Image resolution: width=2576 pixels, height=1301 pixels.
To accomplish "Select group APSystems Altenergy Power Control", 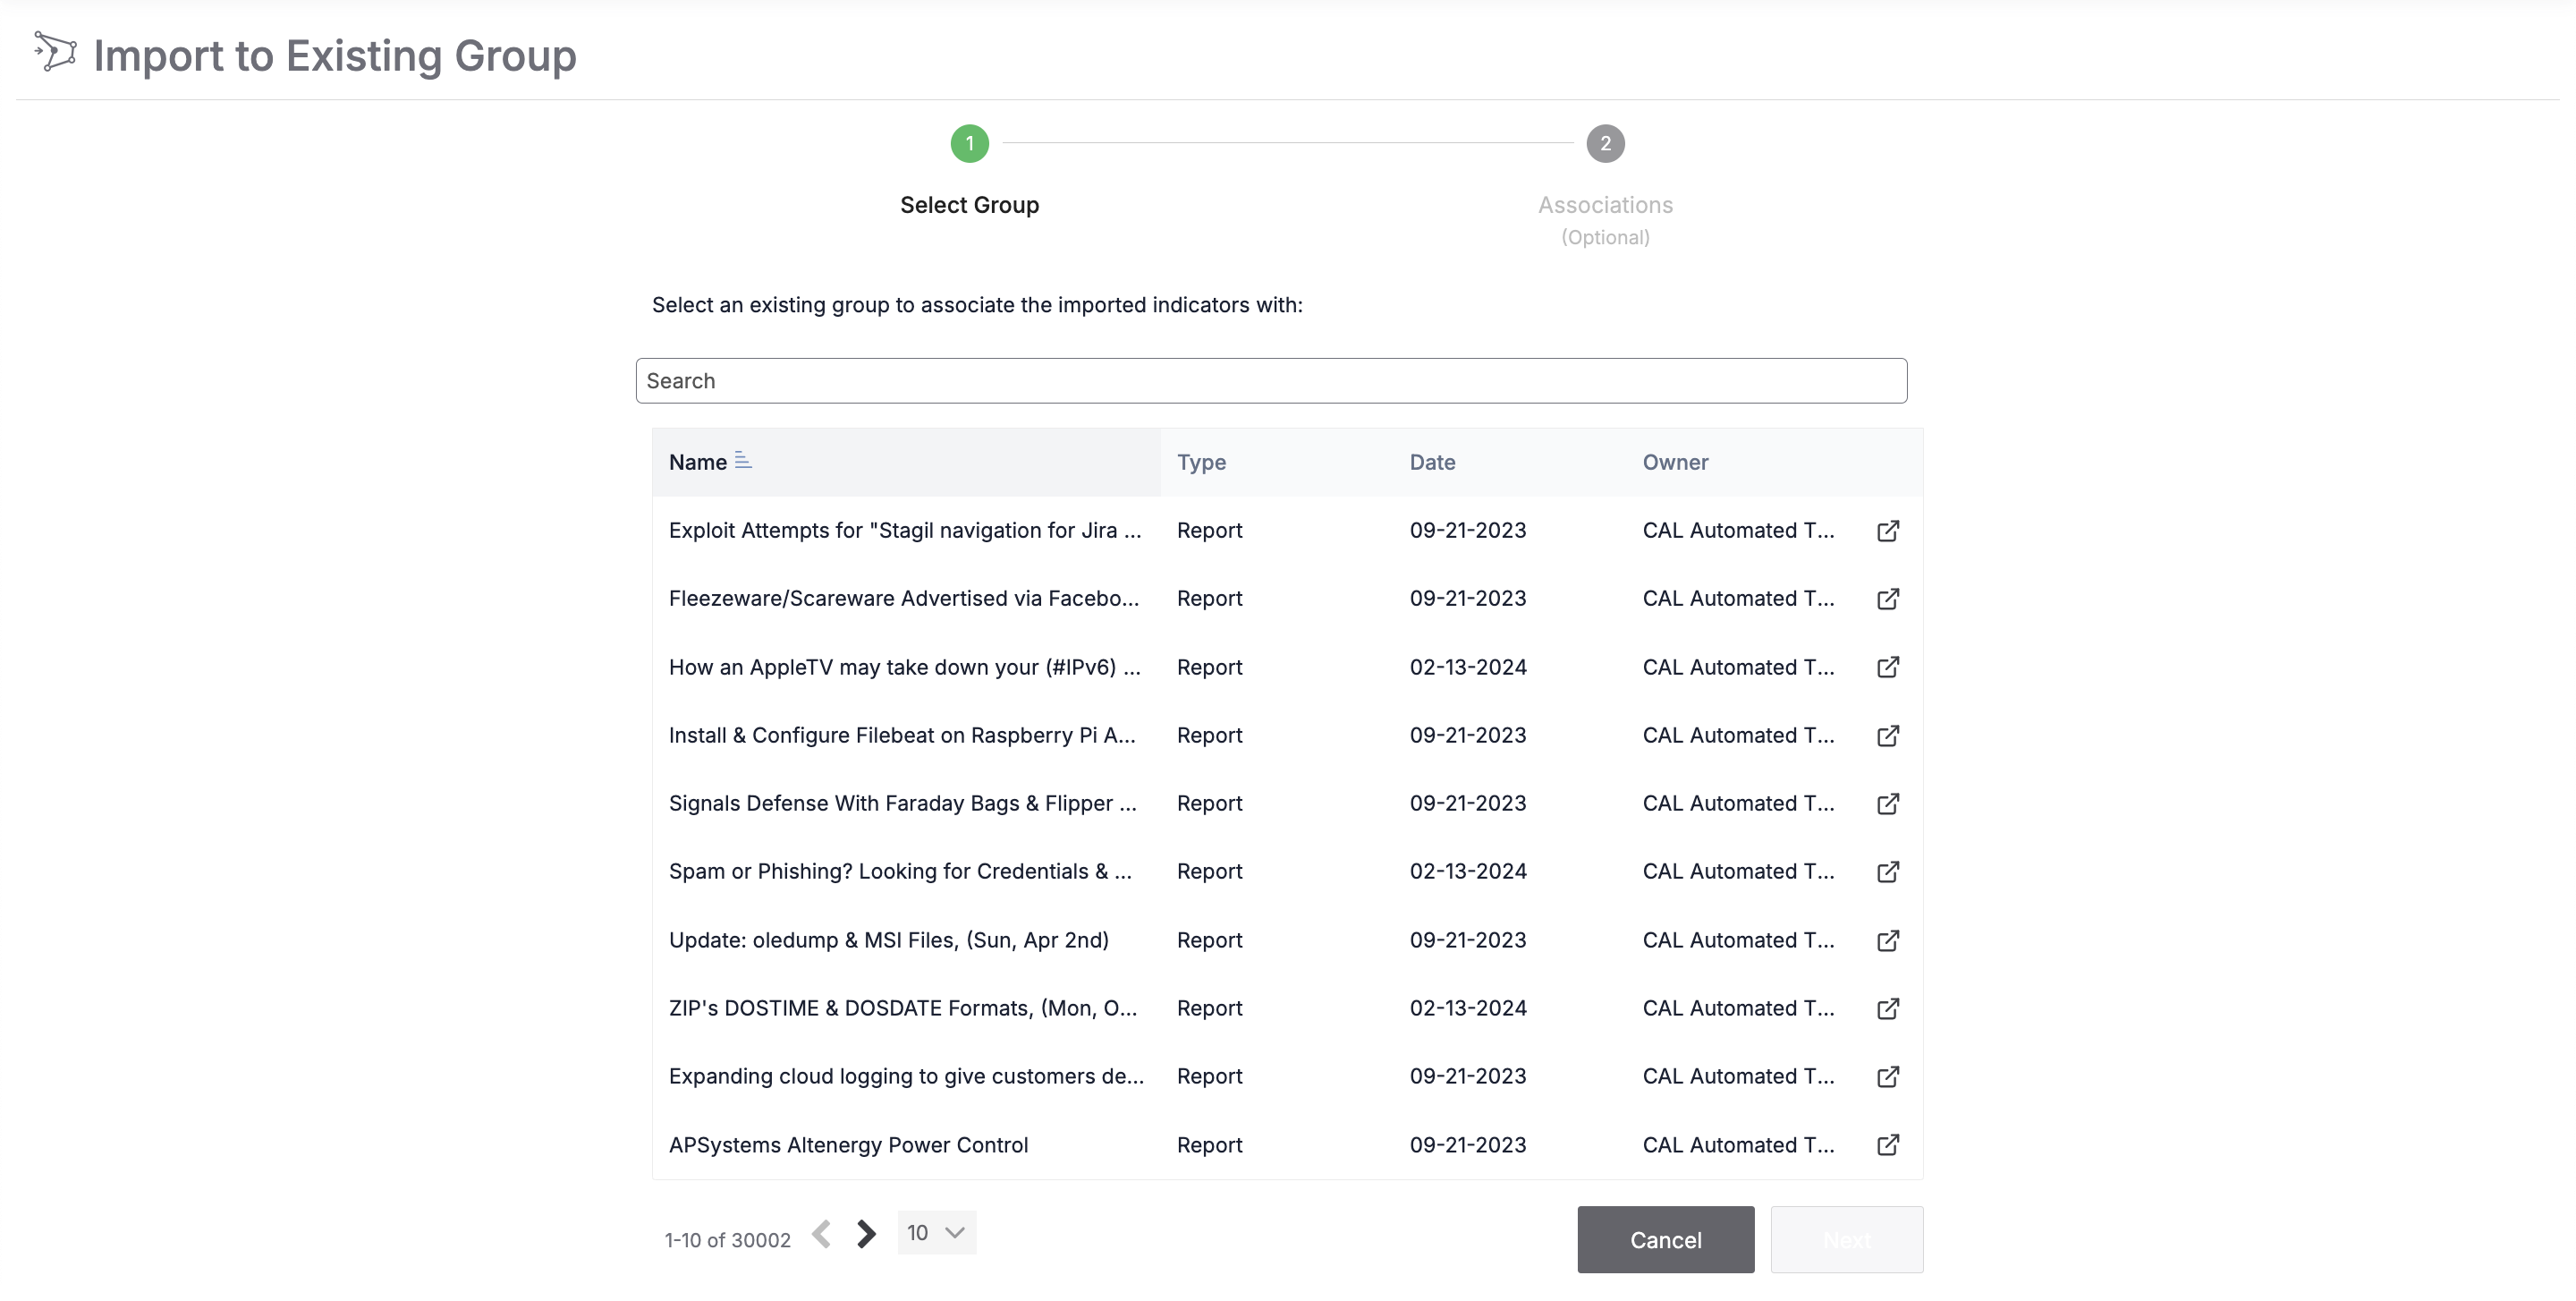I will click(848, 1145).
